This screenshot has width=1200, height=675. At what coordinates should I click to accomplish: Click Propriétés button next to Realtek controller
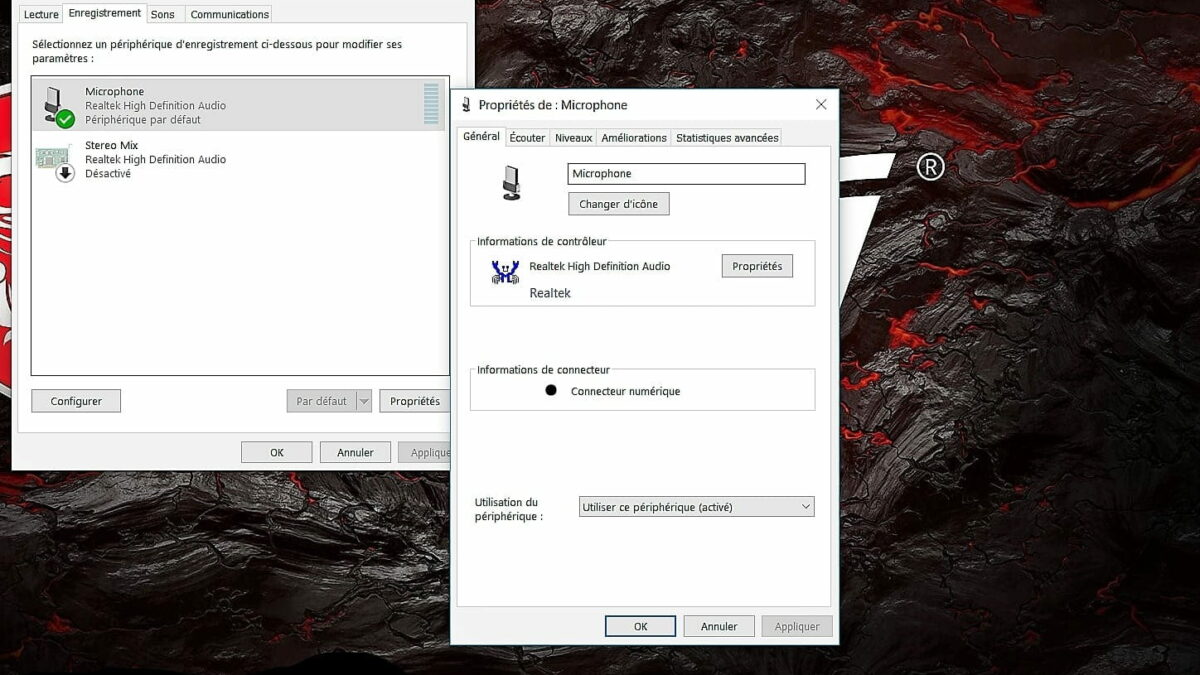point(757,266)
